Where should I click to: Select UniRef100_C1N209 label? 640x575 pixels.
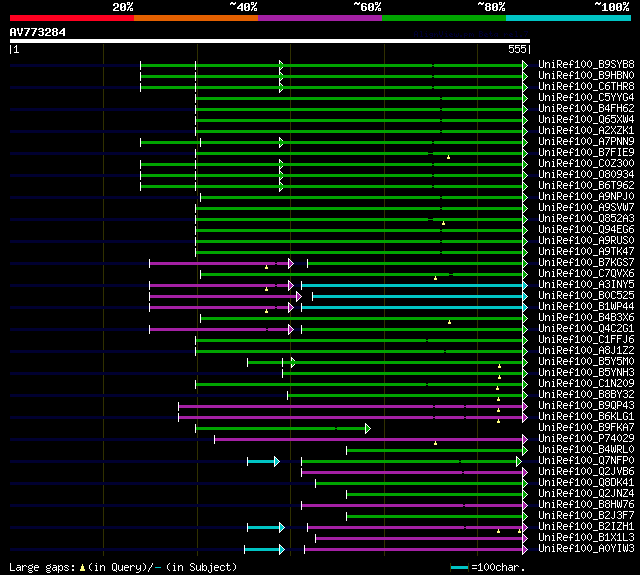click(586, 384)
